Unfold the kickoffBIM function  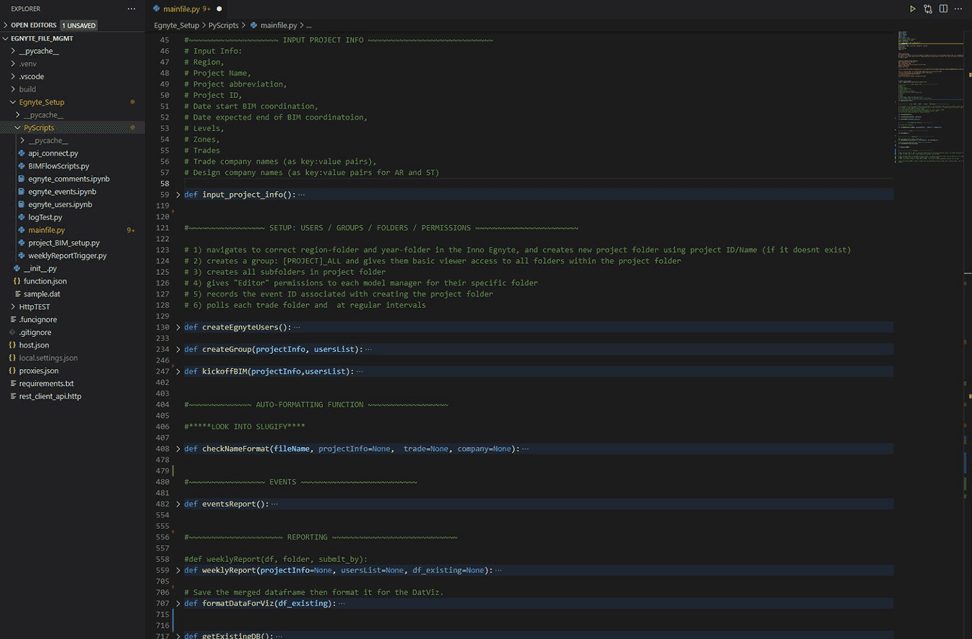coord(178,371)
